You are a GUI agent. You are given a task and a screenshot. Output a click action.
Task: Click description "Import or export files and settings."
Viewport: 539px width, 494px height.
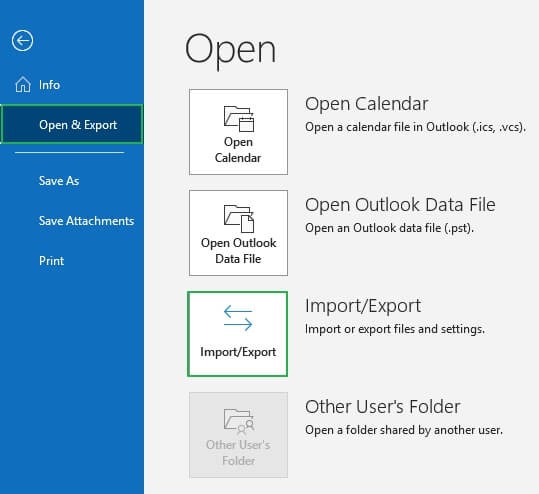coord(395,329)
